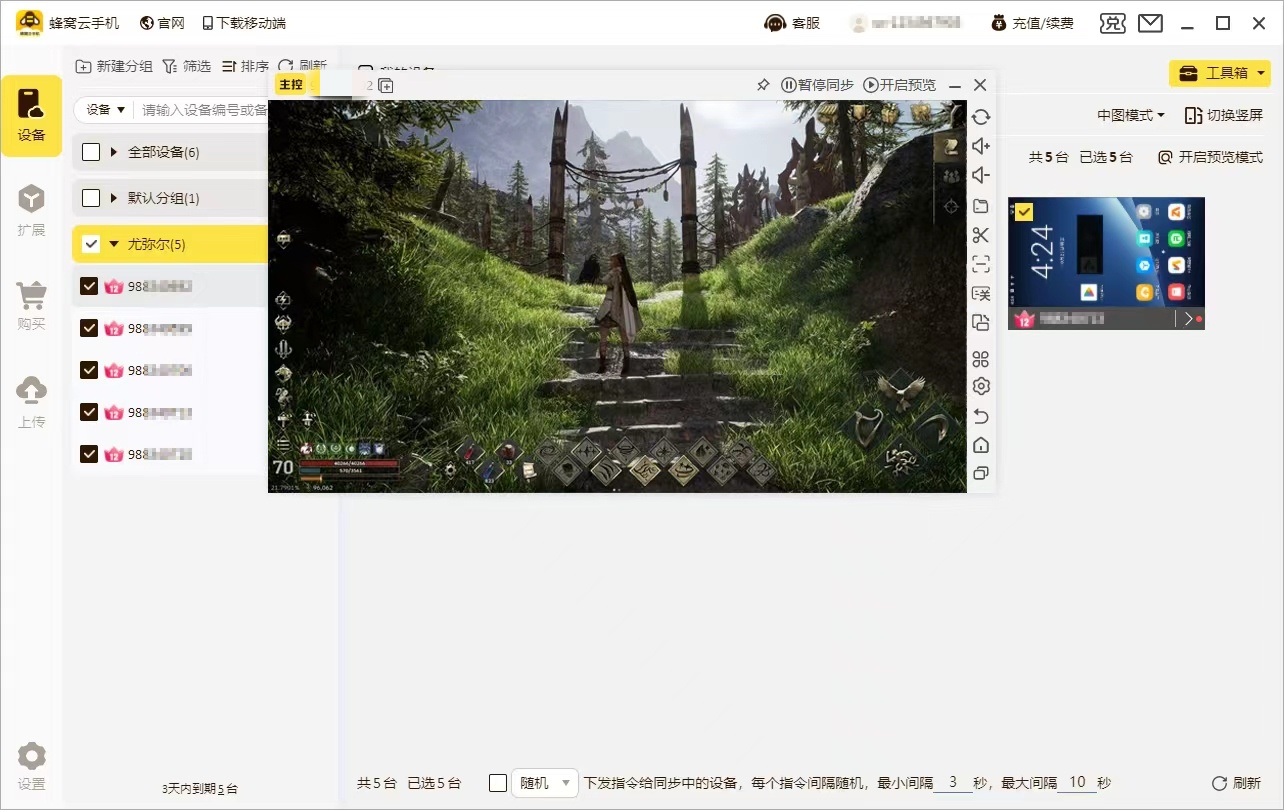Uncheck the first device under 尤弥尔
The width and height of the screenshot is (1284, 810).
click(89, 287)
